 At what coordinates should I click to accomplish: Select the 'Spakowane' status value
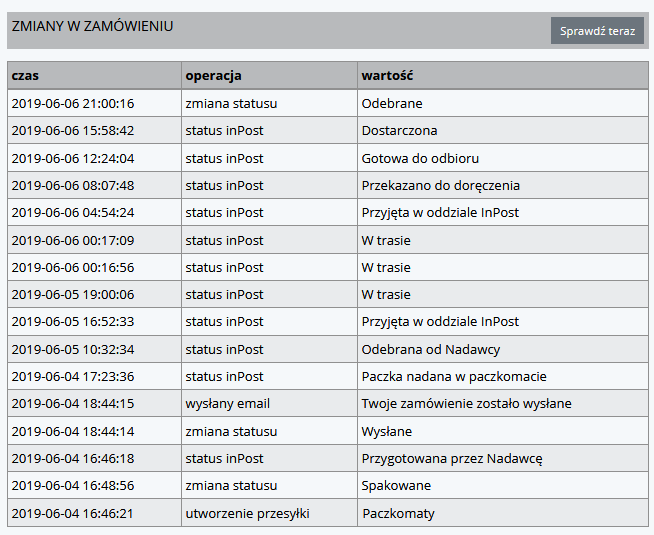tap(396, 486)
